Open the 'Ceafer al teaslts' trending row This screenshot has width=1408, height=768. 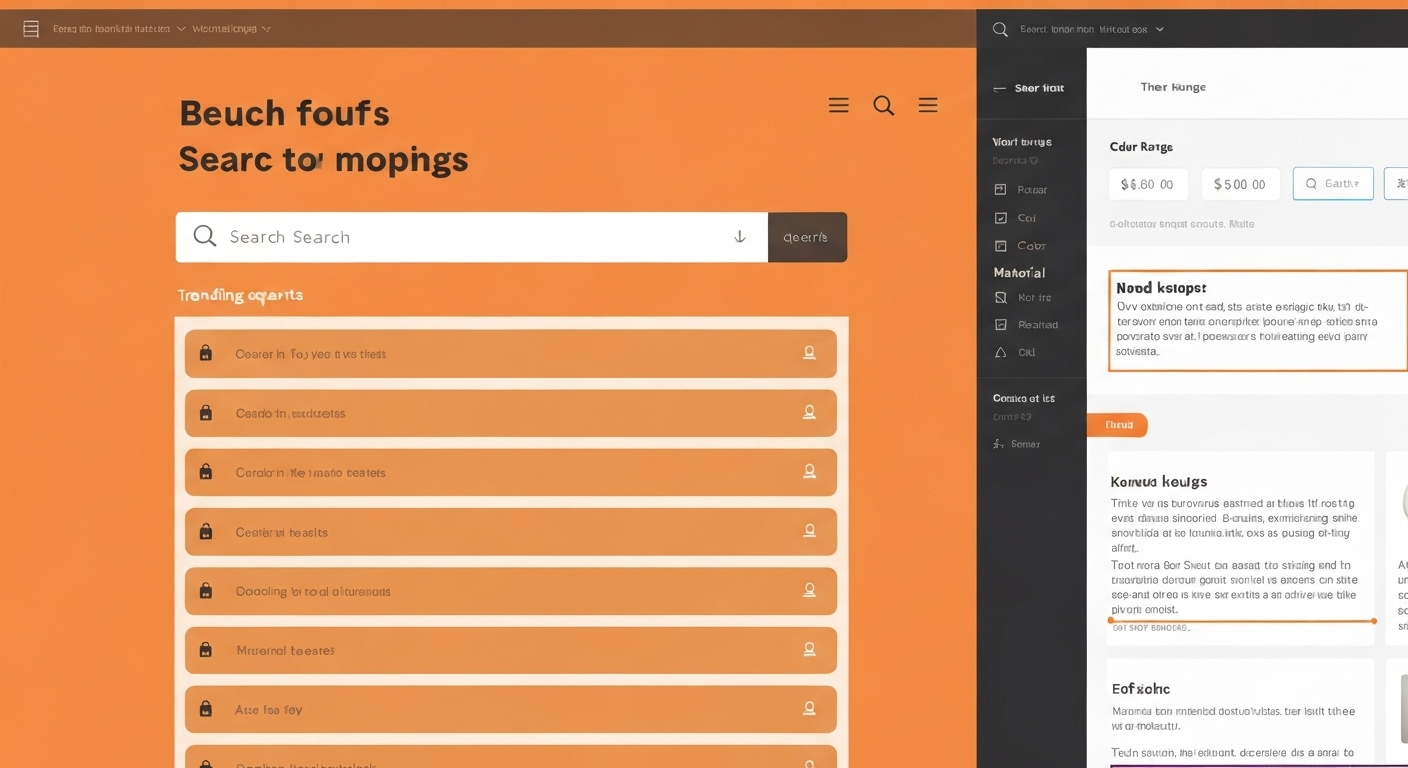pyautogui.click(x=511, y=532)
